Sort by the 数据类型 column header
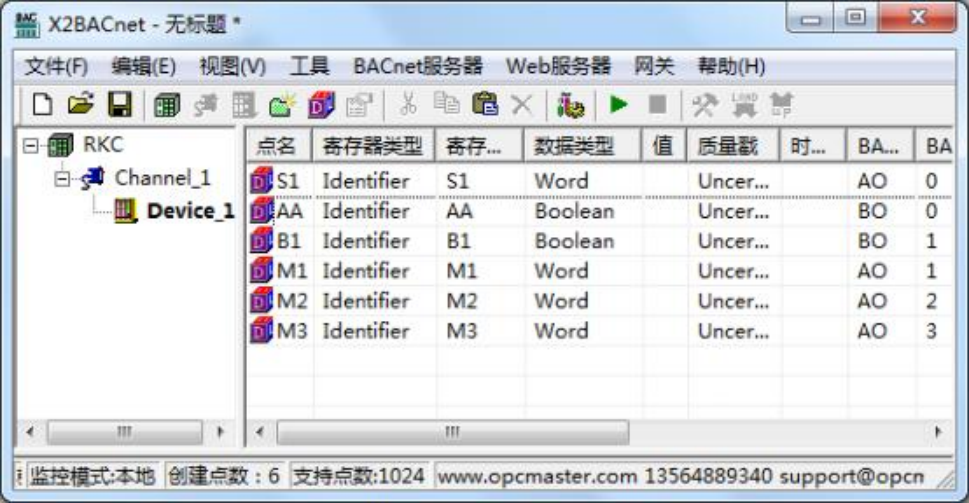 [583, 146]
